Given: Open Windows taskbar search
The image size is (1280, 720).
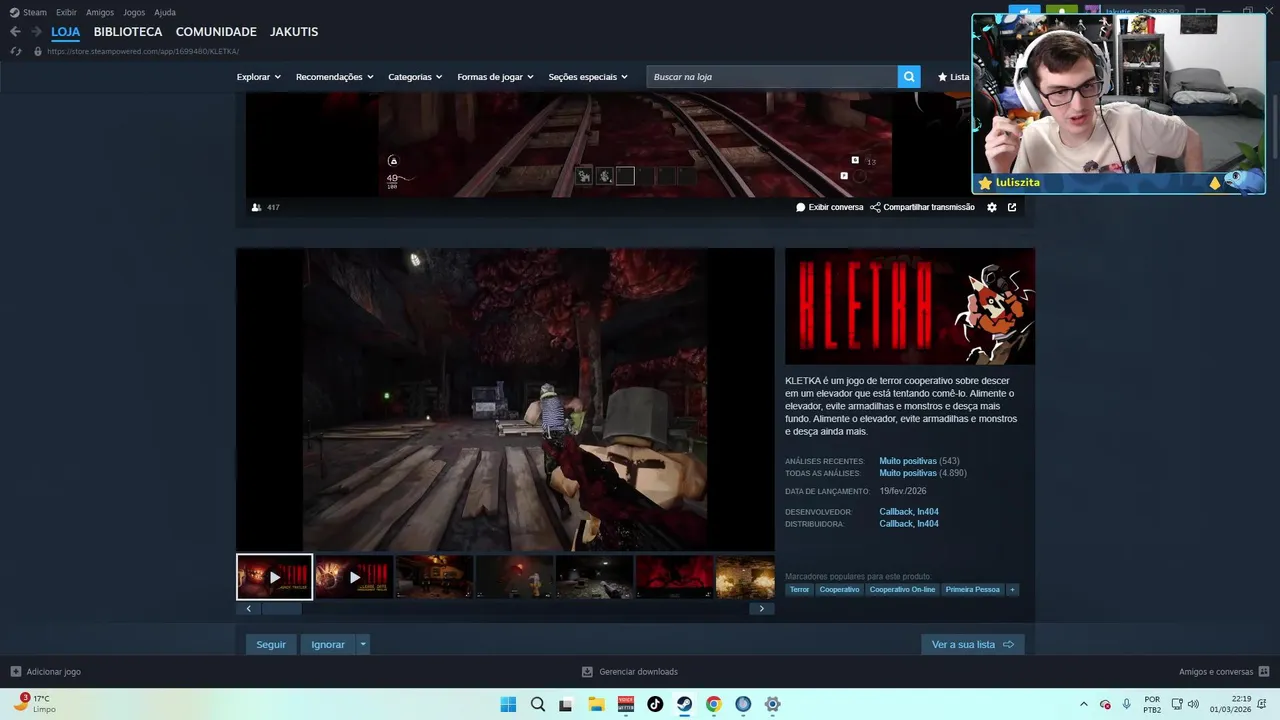Looking at the screenshot, I should tap(537, 704).
